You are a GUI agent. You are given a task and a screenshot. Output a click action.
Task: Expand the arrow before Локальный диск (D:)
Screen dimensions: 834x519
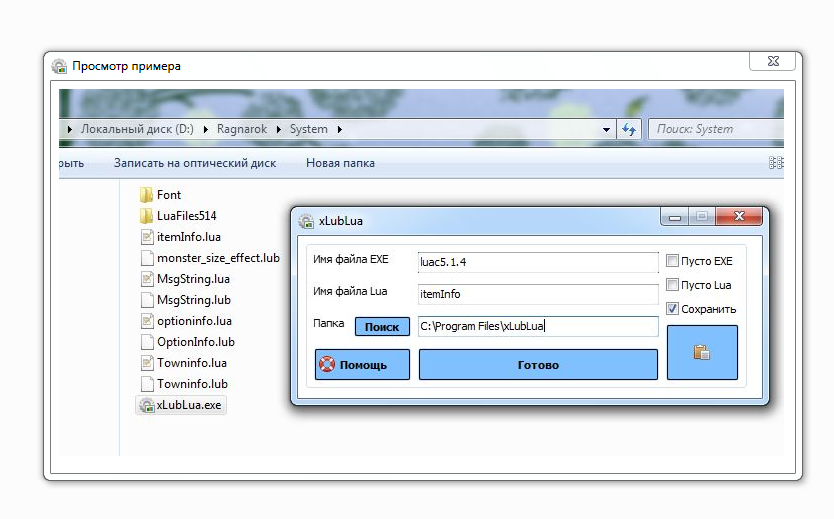pyautogui.click(x=69, y=129)
